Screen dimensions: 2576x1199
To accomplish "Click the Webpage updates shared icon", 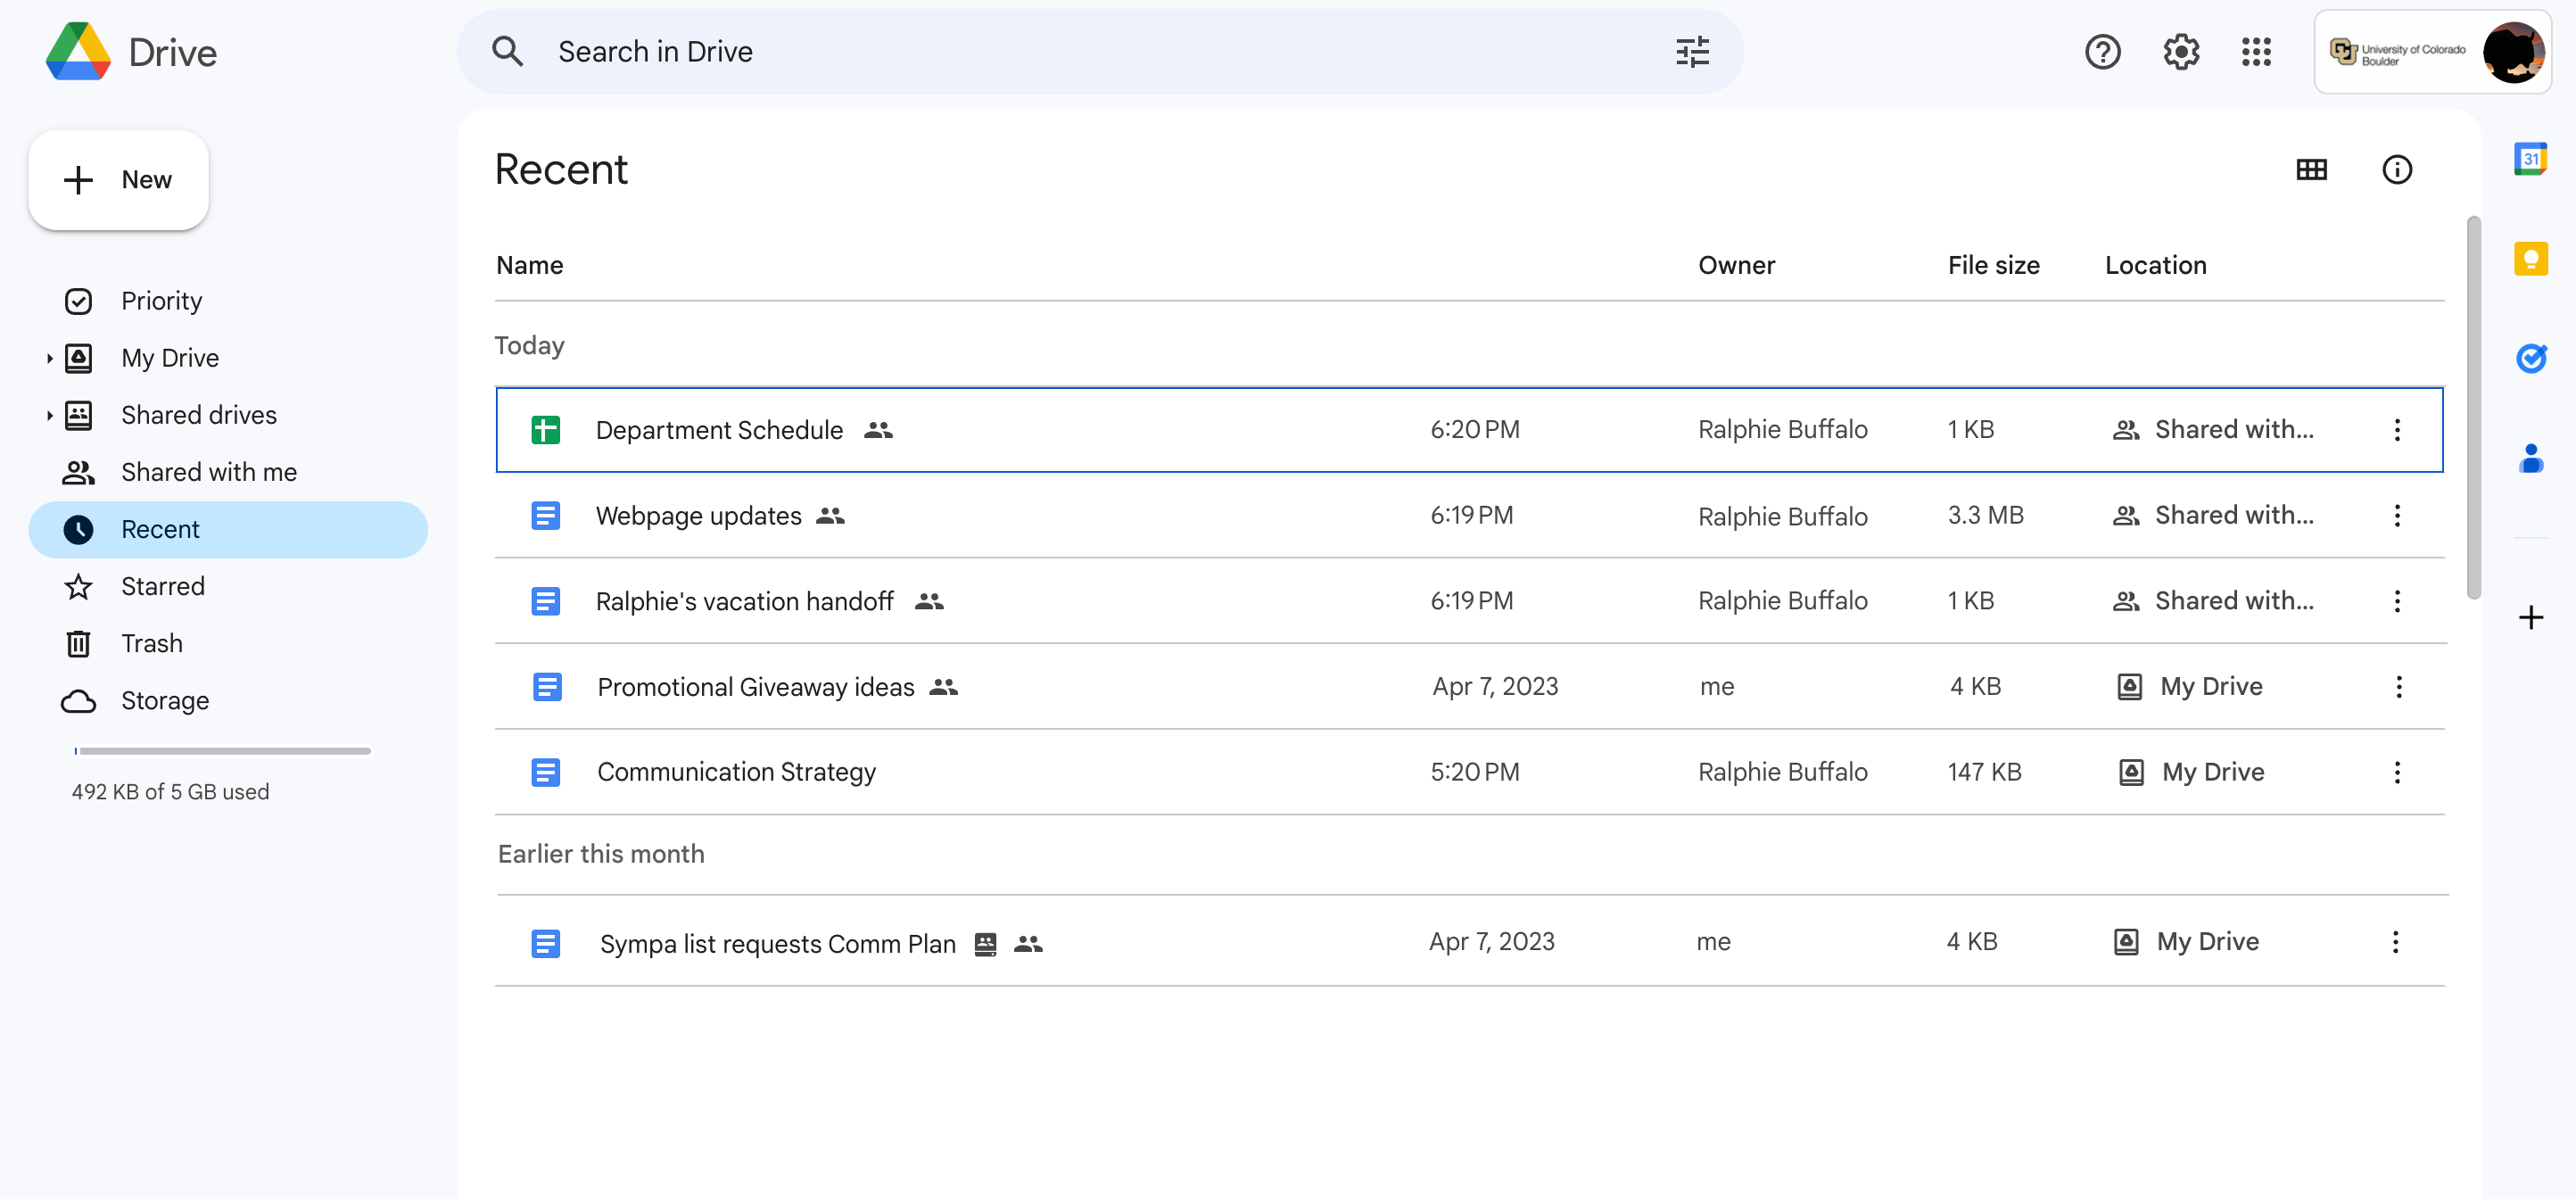I will (831, 514).
